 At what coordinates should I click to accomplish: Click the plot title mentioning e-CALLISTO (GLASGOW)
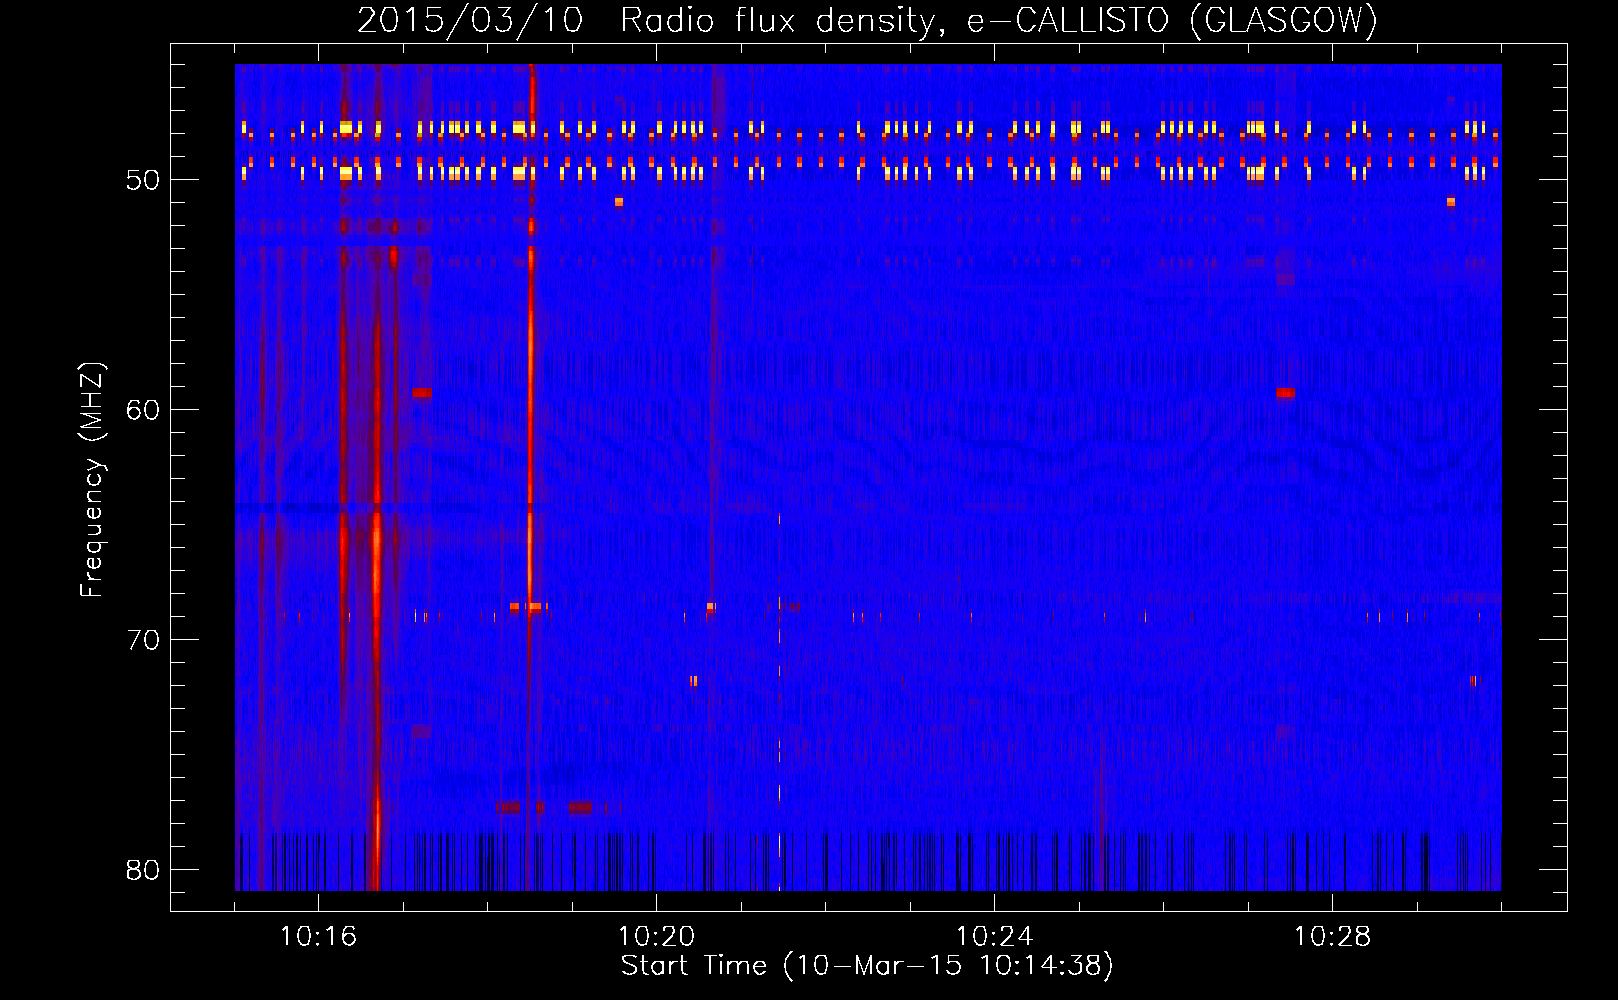868,20
